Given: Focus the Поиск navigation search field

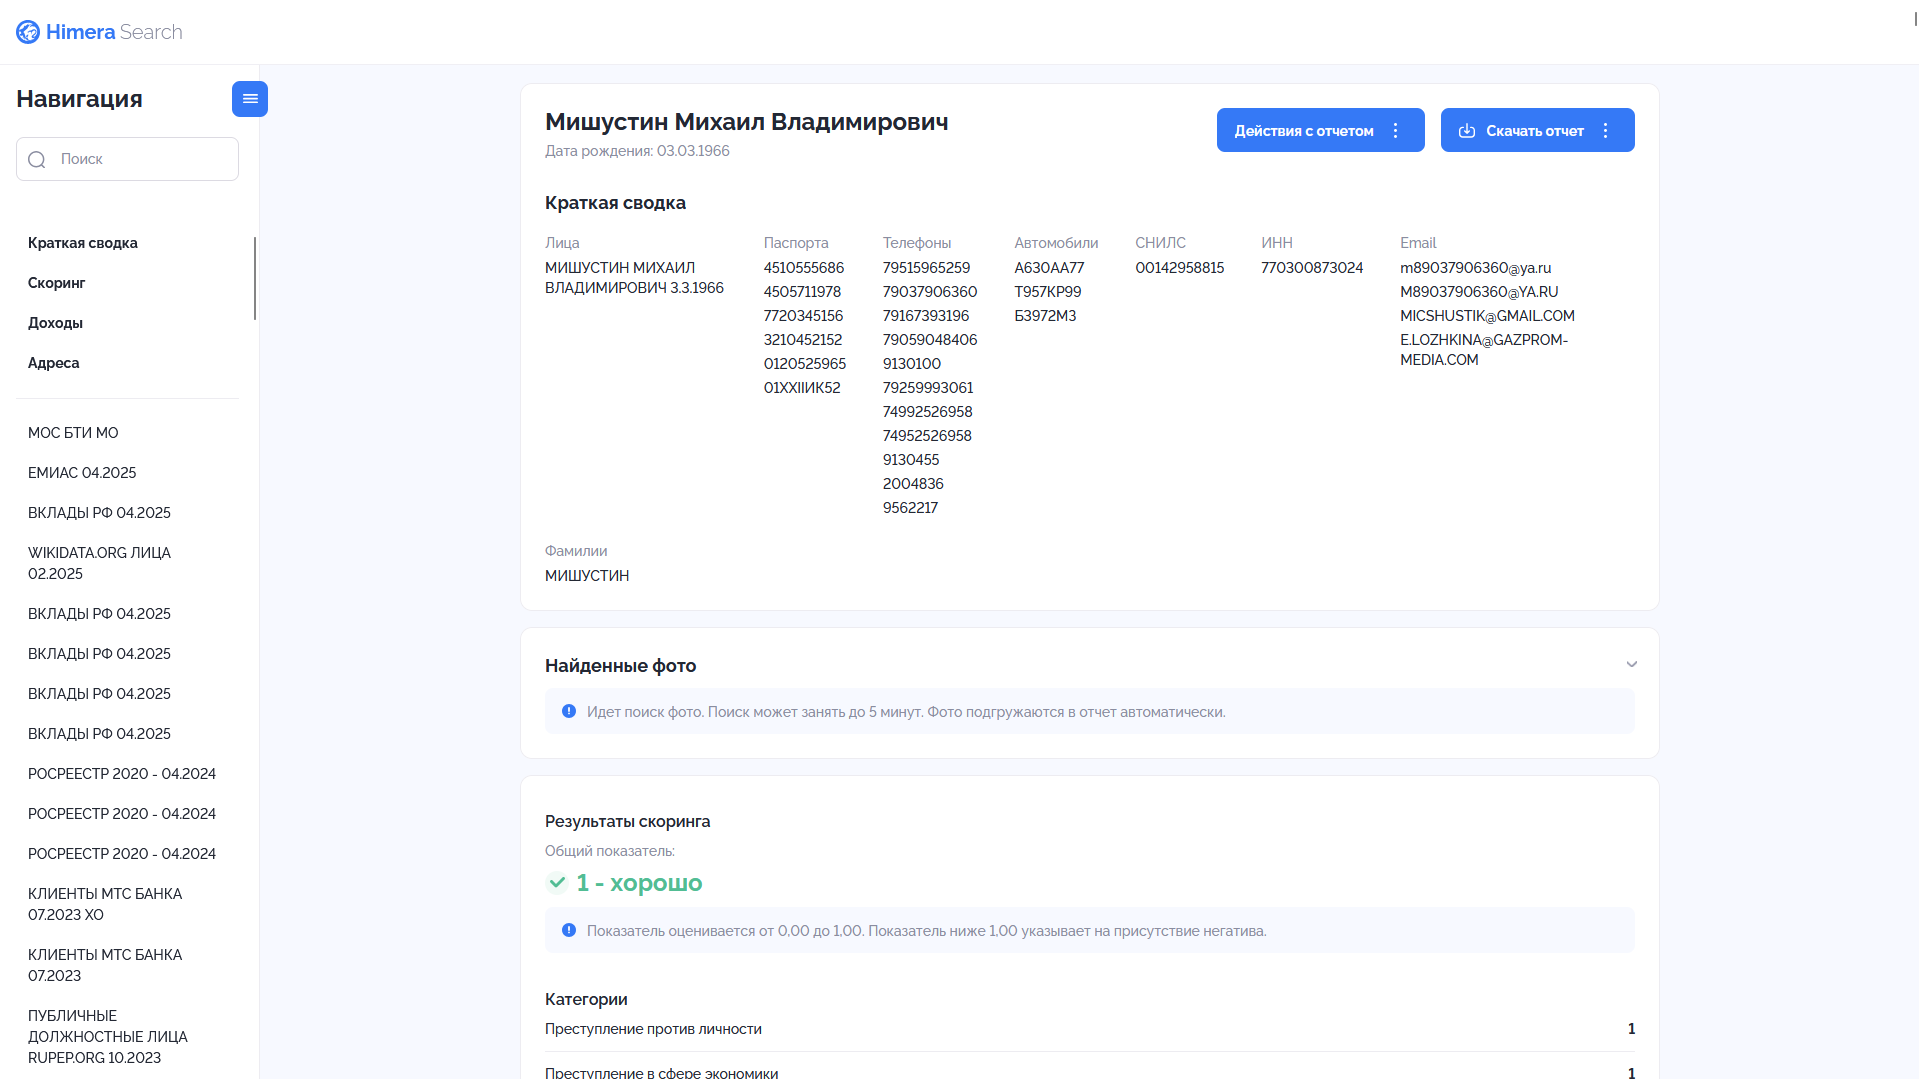Looking at the screenshot, I should (127, 159).
